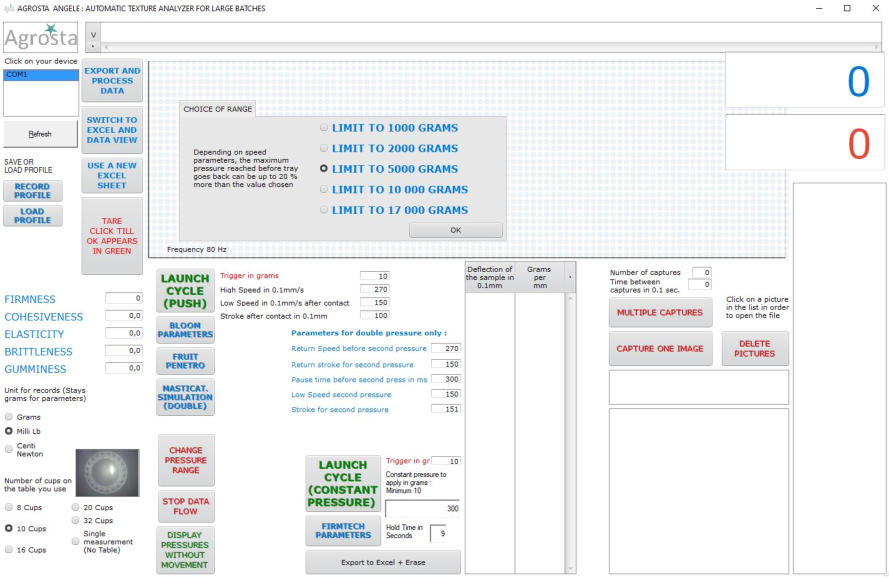Open the V dropdown at top
The height and width of the screenshot is (578, 889).
point(93,37)
